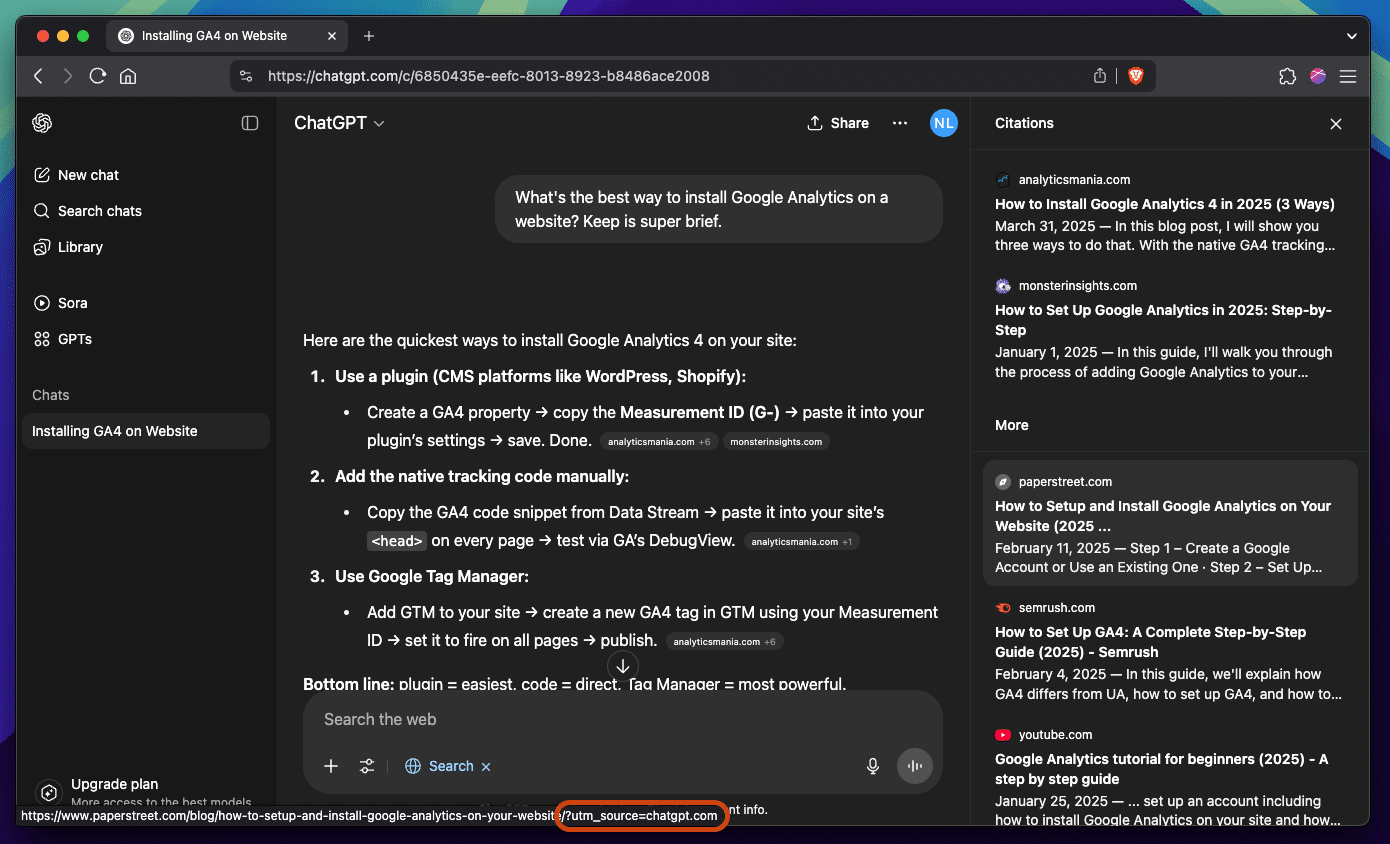The image size is (1390, 844).
Task: Click Upgrade plan
Action: [114, 784]
